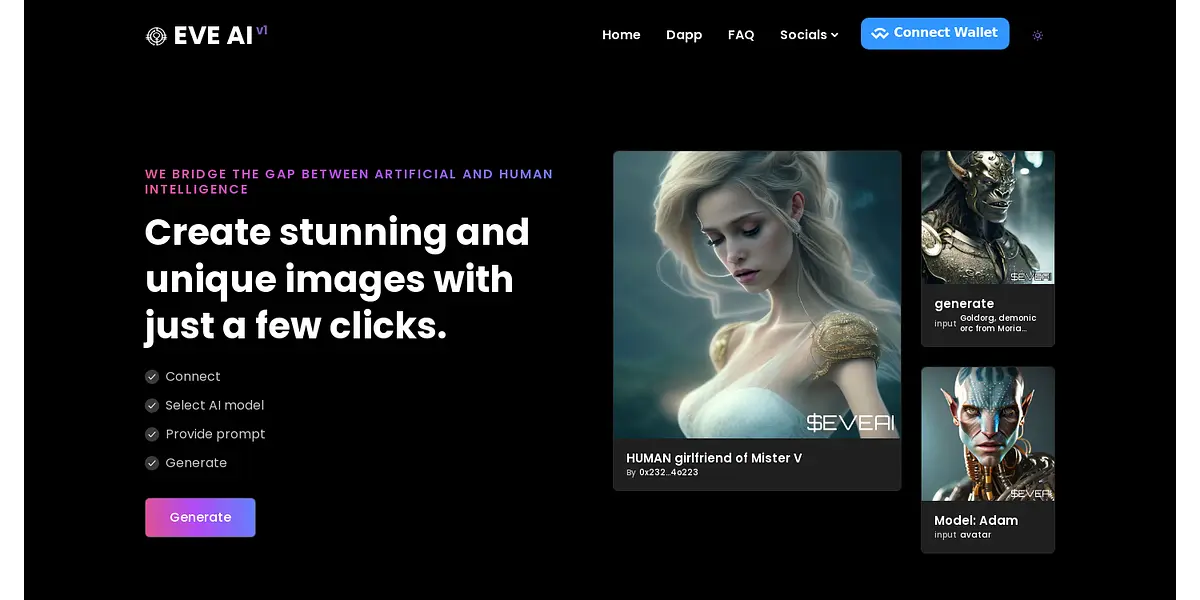Click checkmark icon beside Provide prompt

pos(152,434)
